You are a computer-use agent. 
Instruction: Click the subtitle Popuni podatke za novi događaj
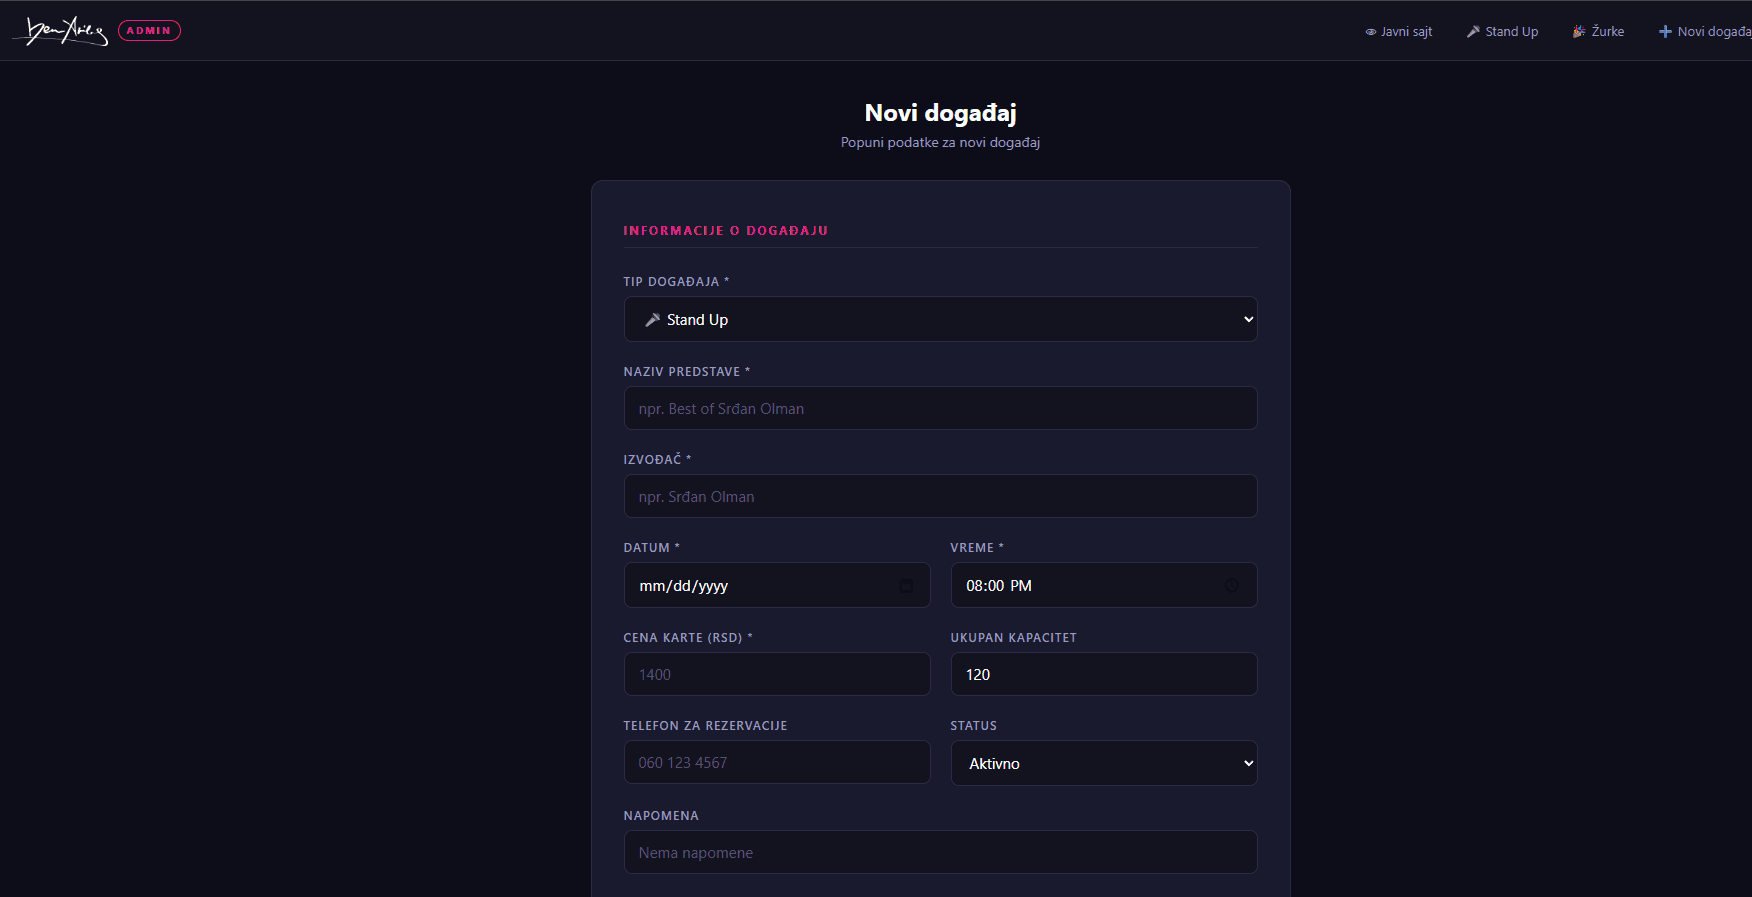point(940,143)
